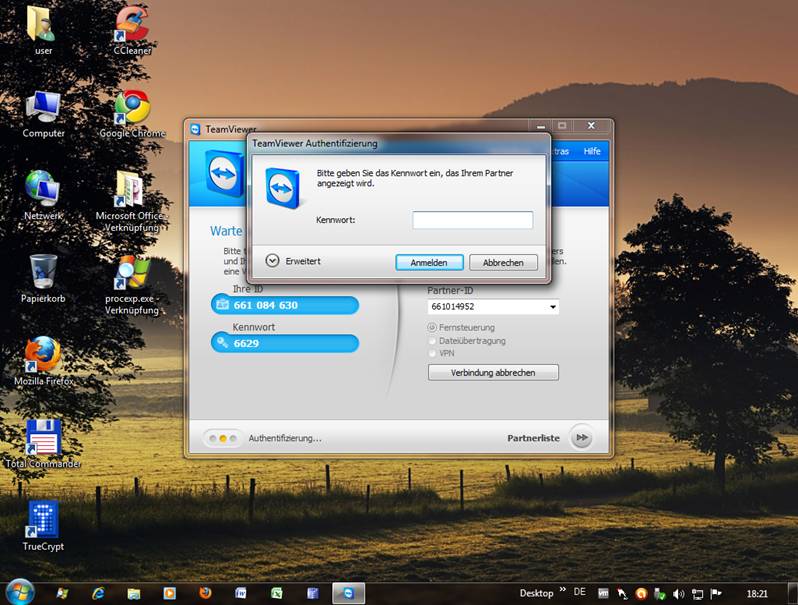
Task: Open the TrueCrypt desktop icon
Action: (43, 520)
